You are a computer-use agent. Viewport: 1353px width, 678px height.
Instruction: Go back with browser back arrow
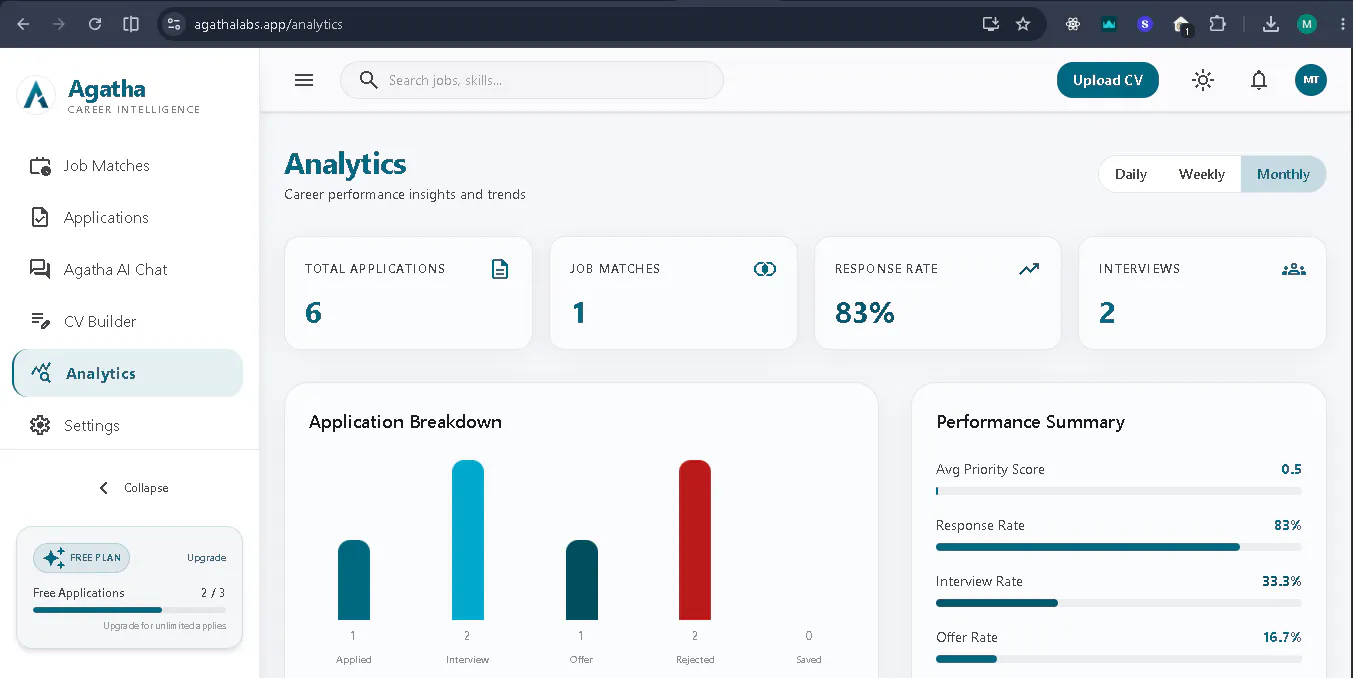(23, 24)
